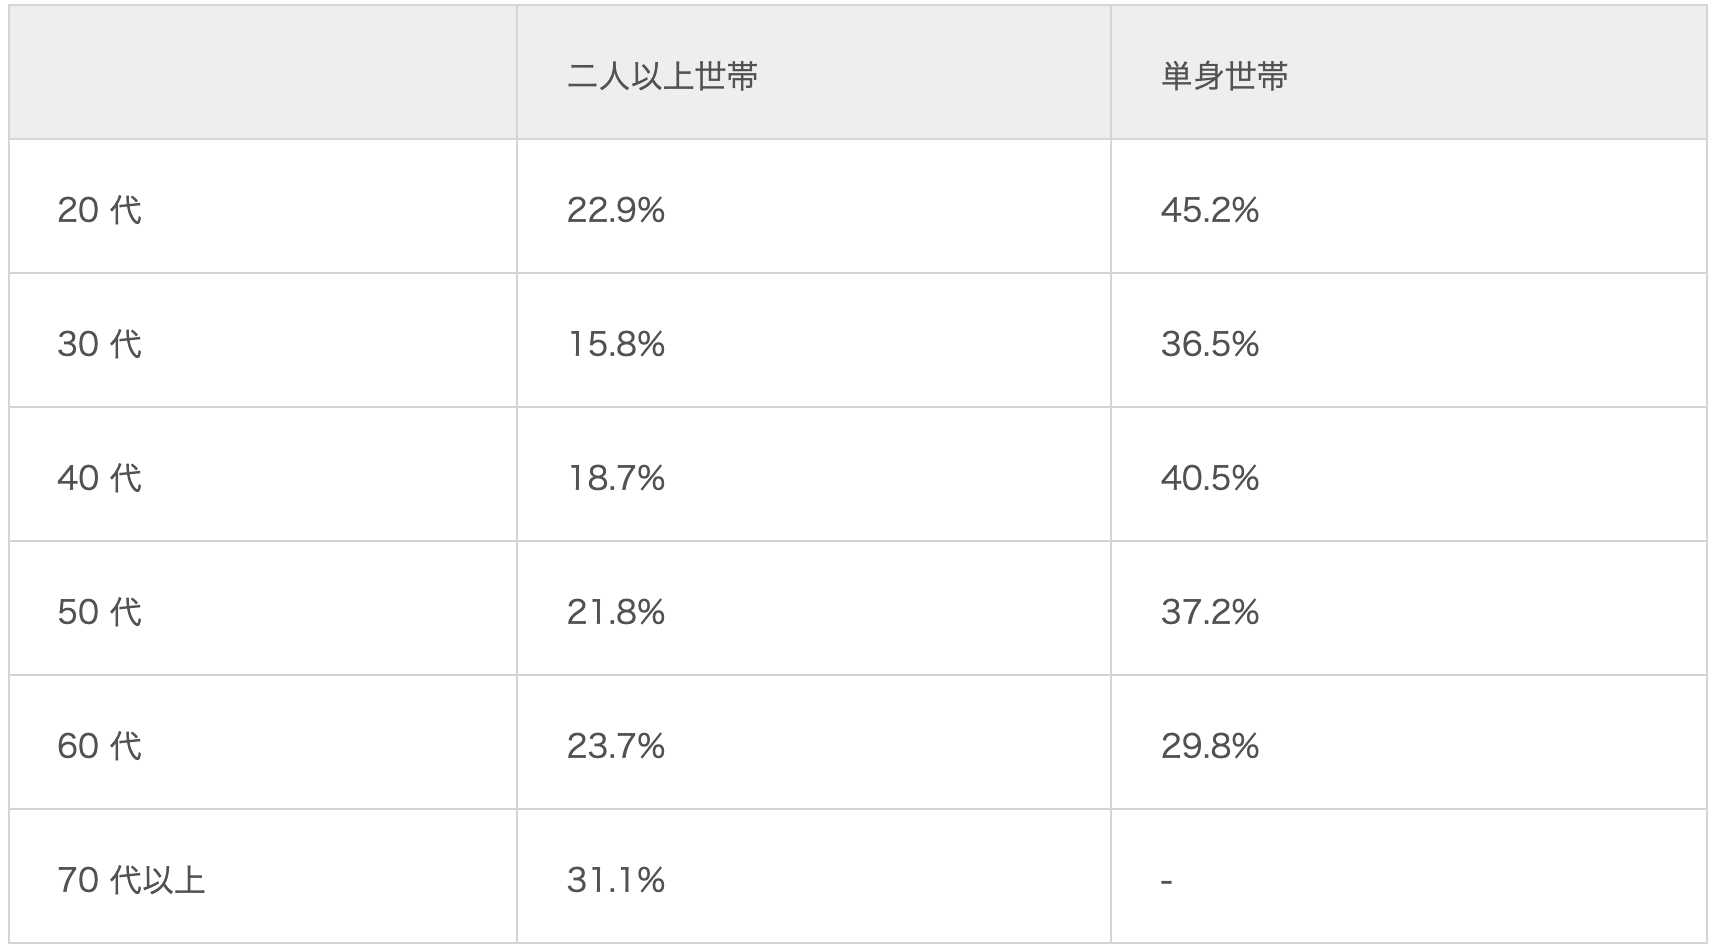This screenshot has width=1718, height=952.
Task: Click the 15.8% value
Action: (x=615, y=344)
